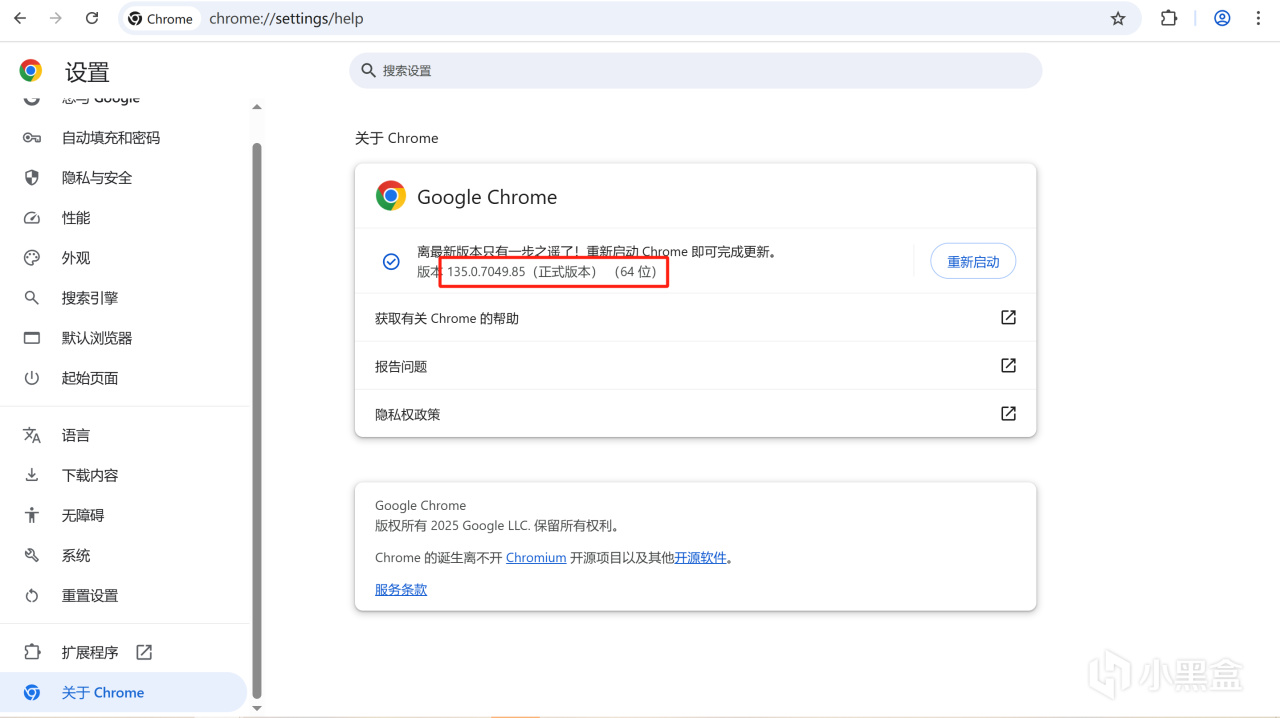This screenshot has width=1280, height=718.
Task: Open the 报告问题 row
Action: 695,366
